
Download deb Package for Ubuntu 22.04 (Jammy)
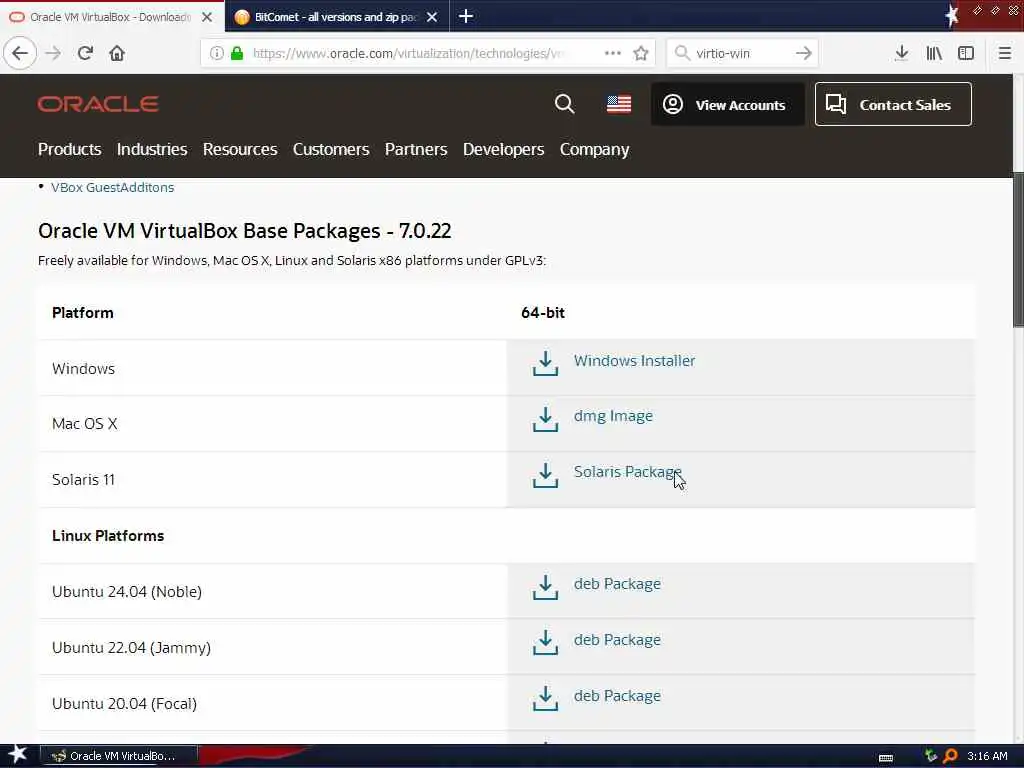click(617, 640)
